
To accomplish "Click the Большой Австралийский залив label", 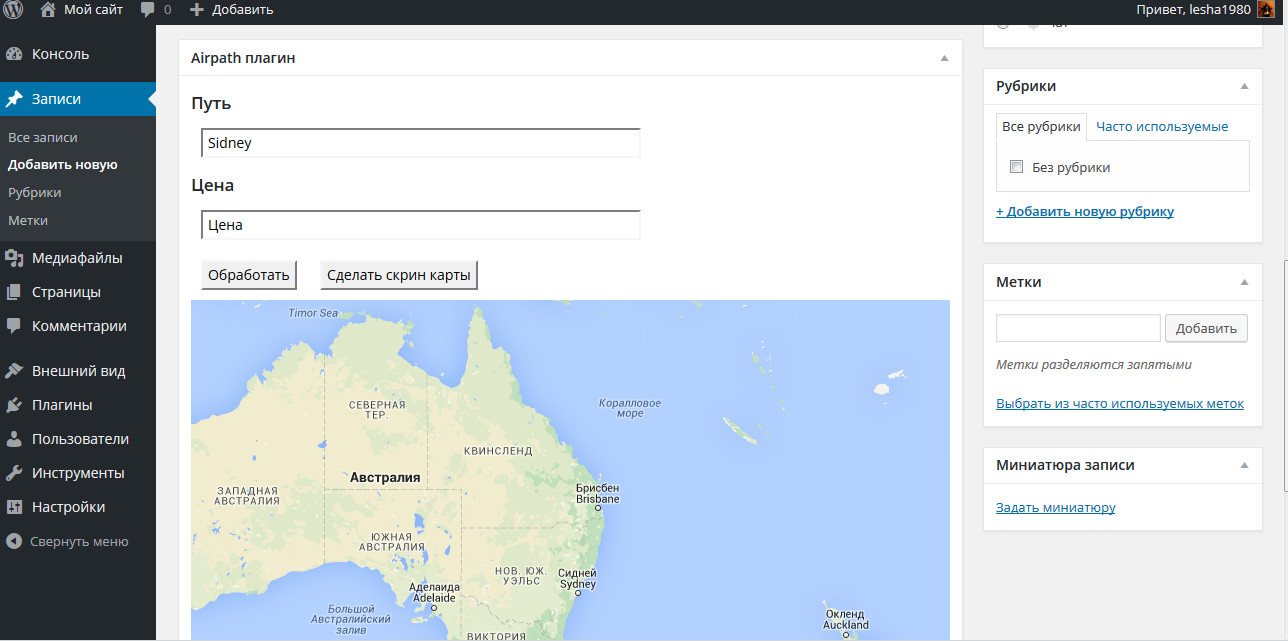I will pos(352,621).
